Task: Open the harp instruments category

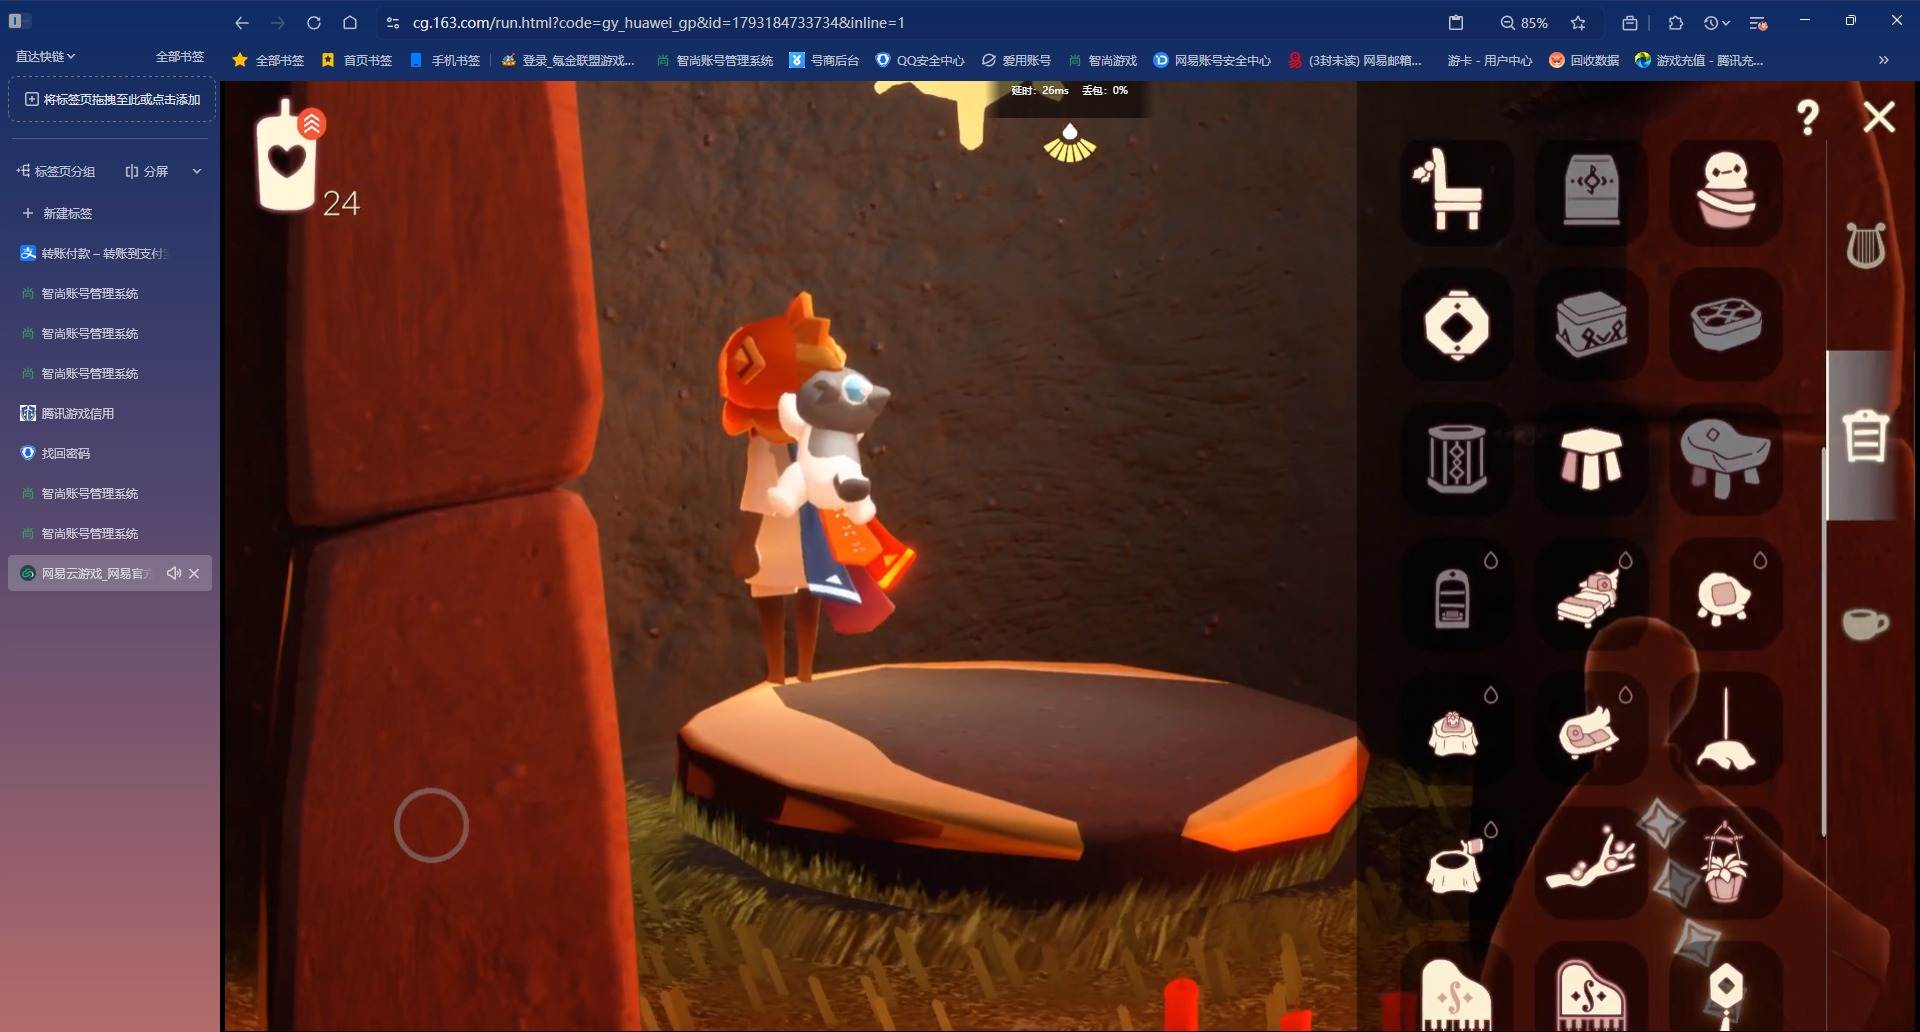Action: pos(1865,246)
